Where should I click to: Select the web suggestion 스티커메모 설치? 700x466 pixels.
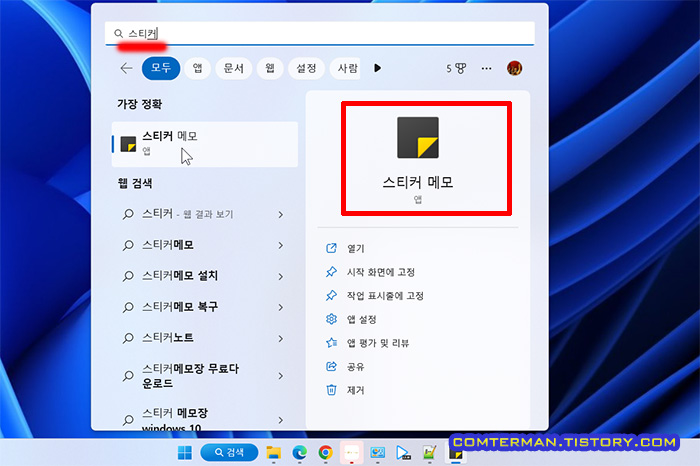tap(180, 276)
